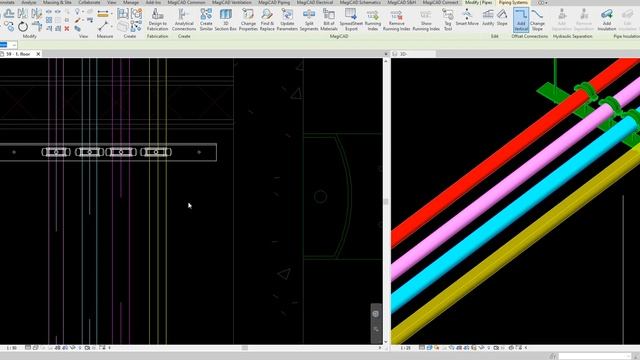Select the Change Slope tool
Viewport: 640px width, 360px height.
tap(537, 20)
